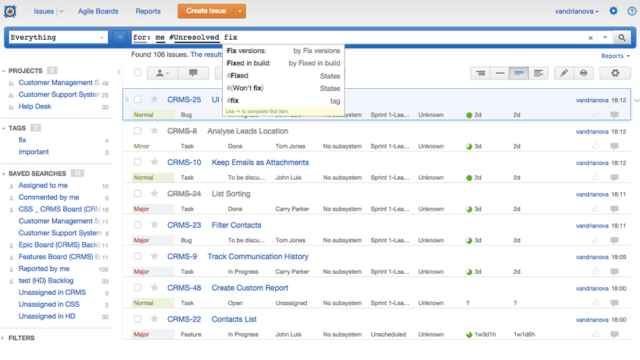Check the CRMS-23 issue checkbox
Screen dimensions: 640x360
point(138,225)
